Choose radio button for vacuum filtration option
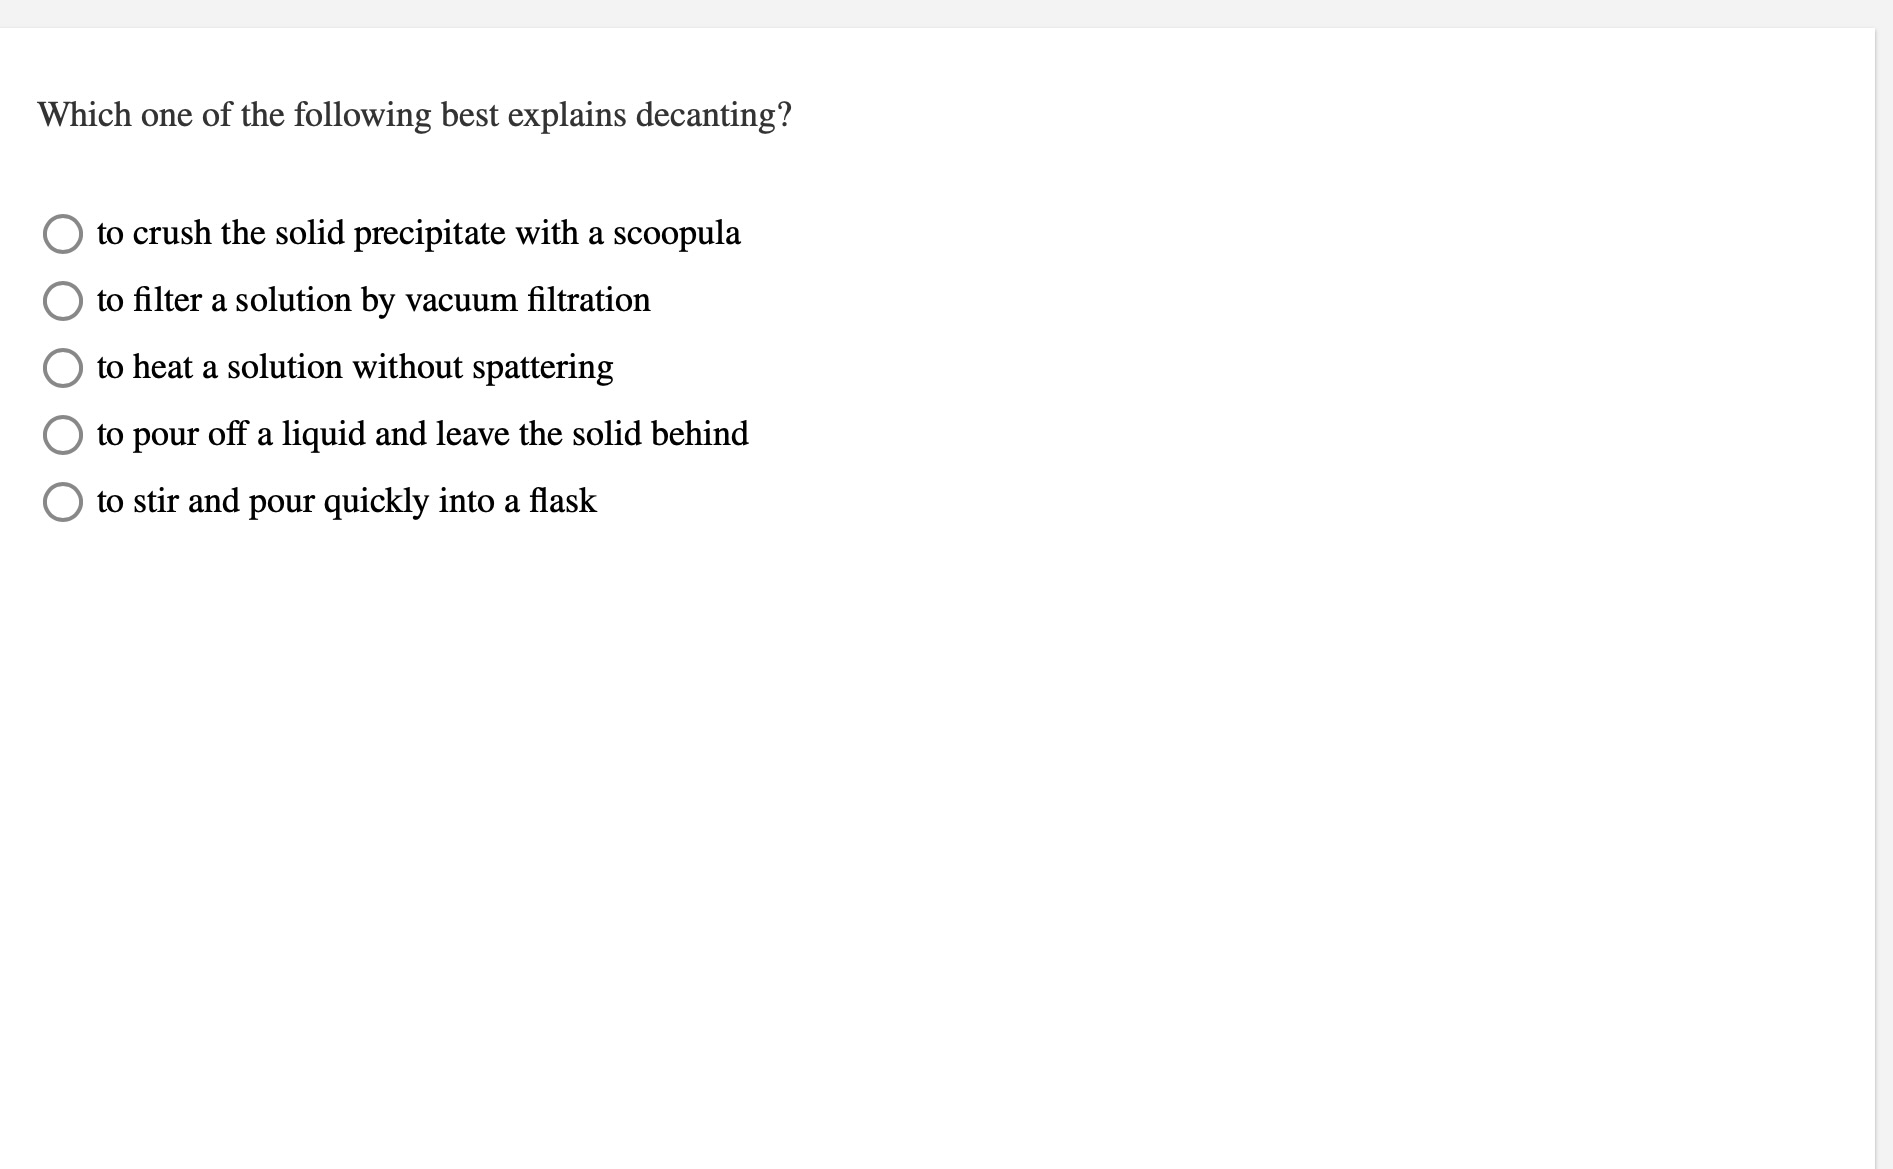 [x=63, y=301]
